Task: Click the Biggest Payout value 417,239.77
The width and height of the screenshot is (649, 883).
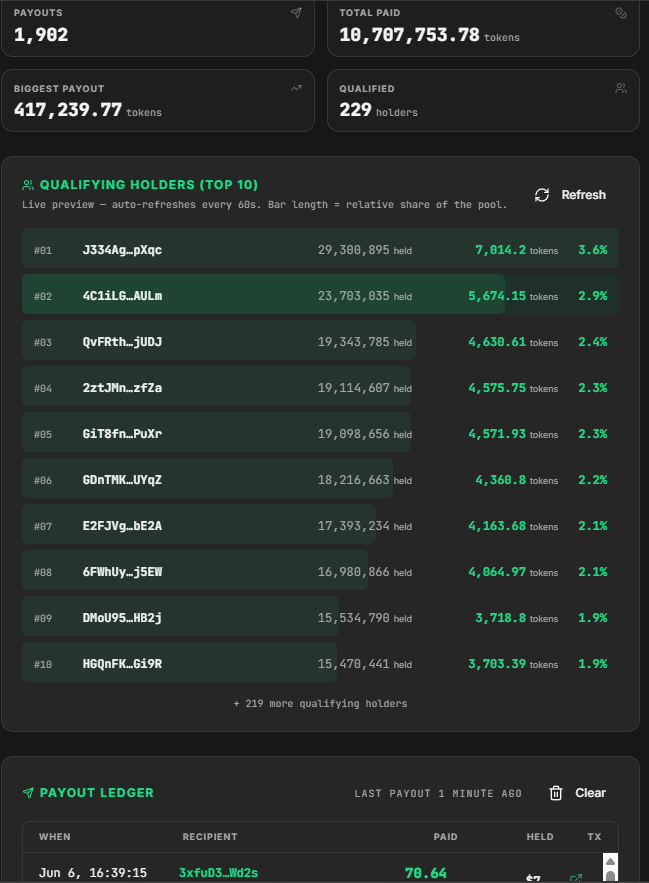Action: 68,110
